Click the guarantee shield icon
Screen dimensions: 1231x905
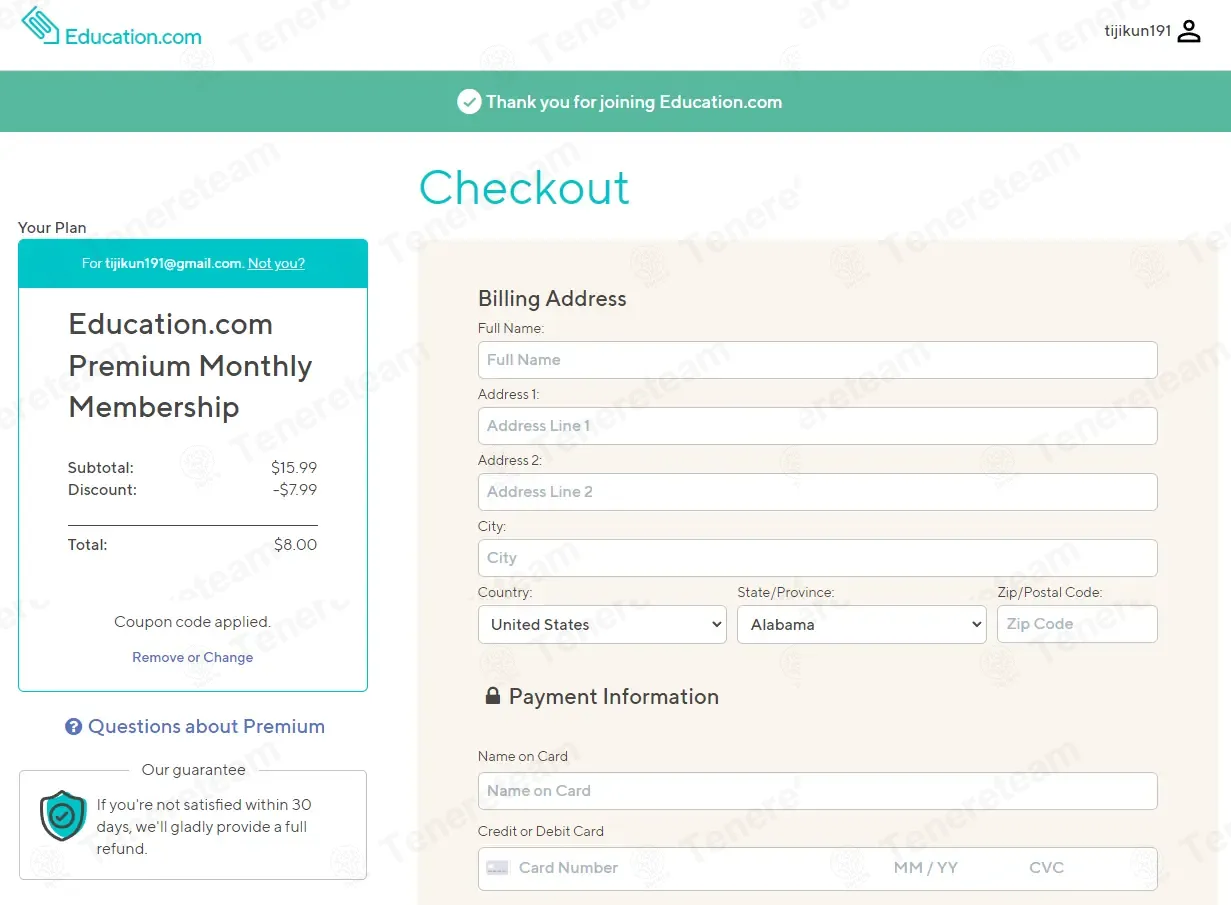click(x=63, y=816)
